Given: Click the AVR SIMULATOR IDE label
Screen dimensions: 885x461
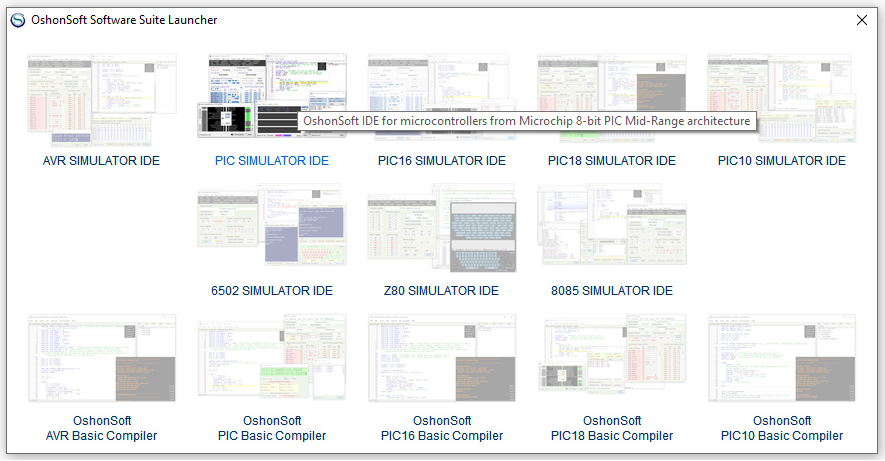Looking at the screenshot, I should click(x=102, y=161).
